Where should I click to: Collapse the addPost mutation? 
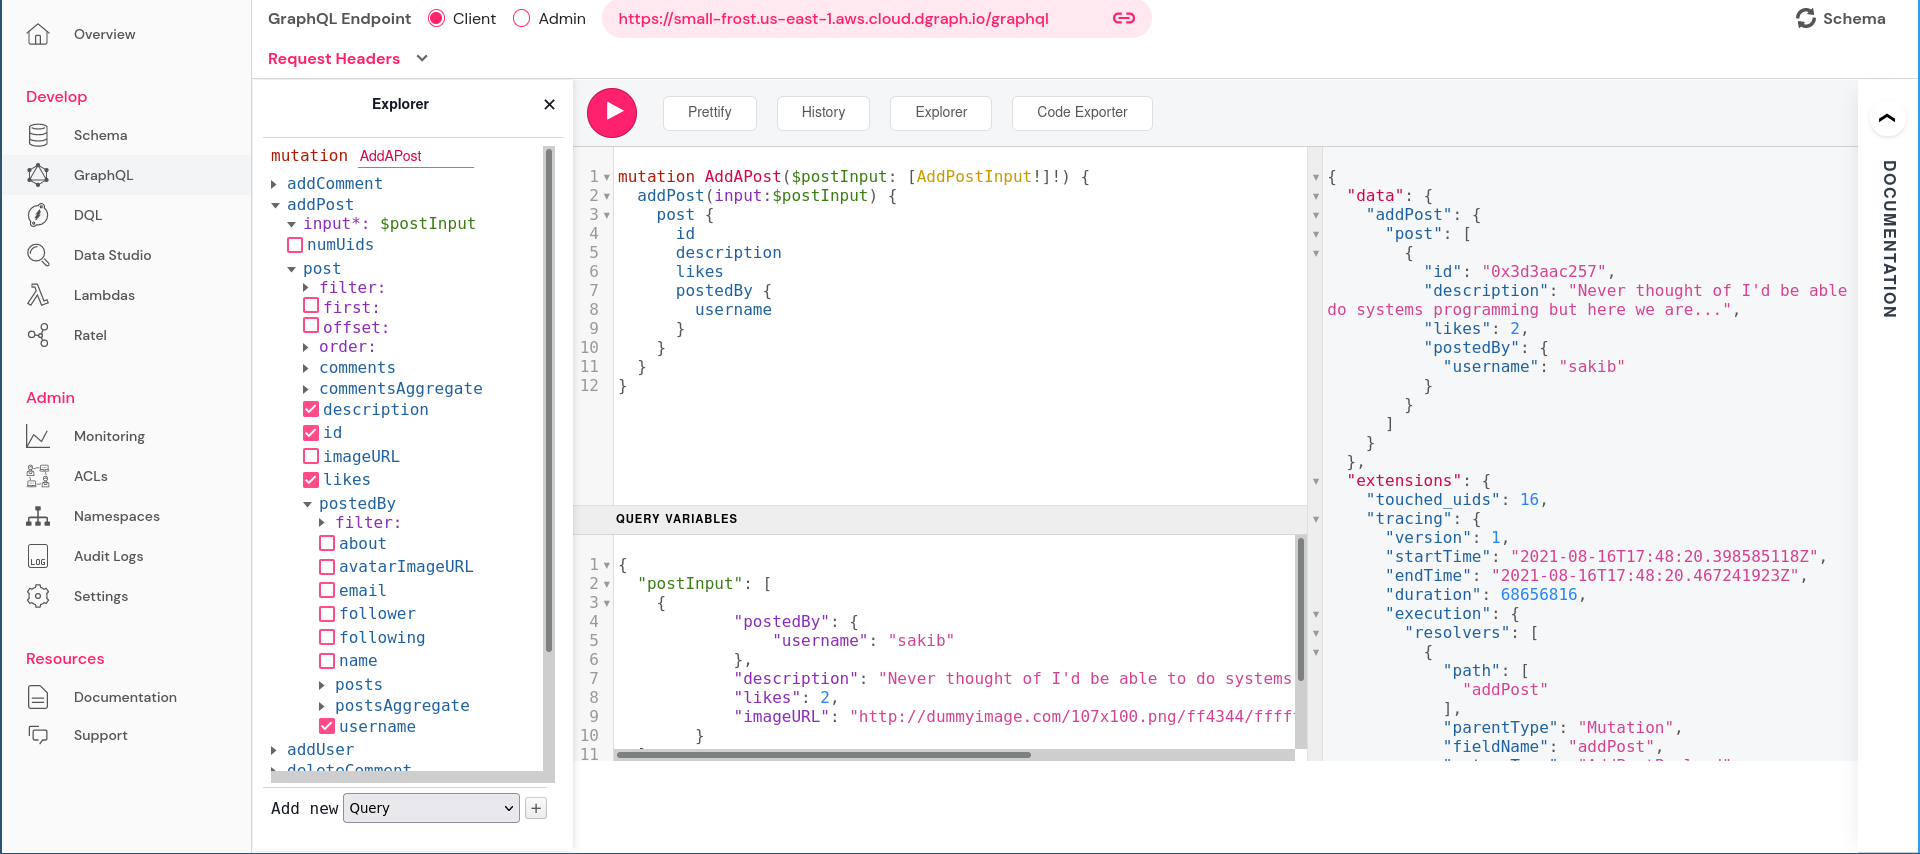pos(275,205)
